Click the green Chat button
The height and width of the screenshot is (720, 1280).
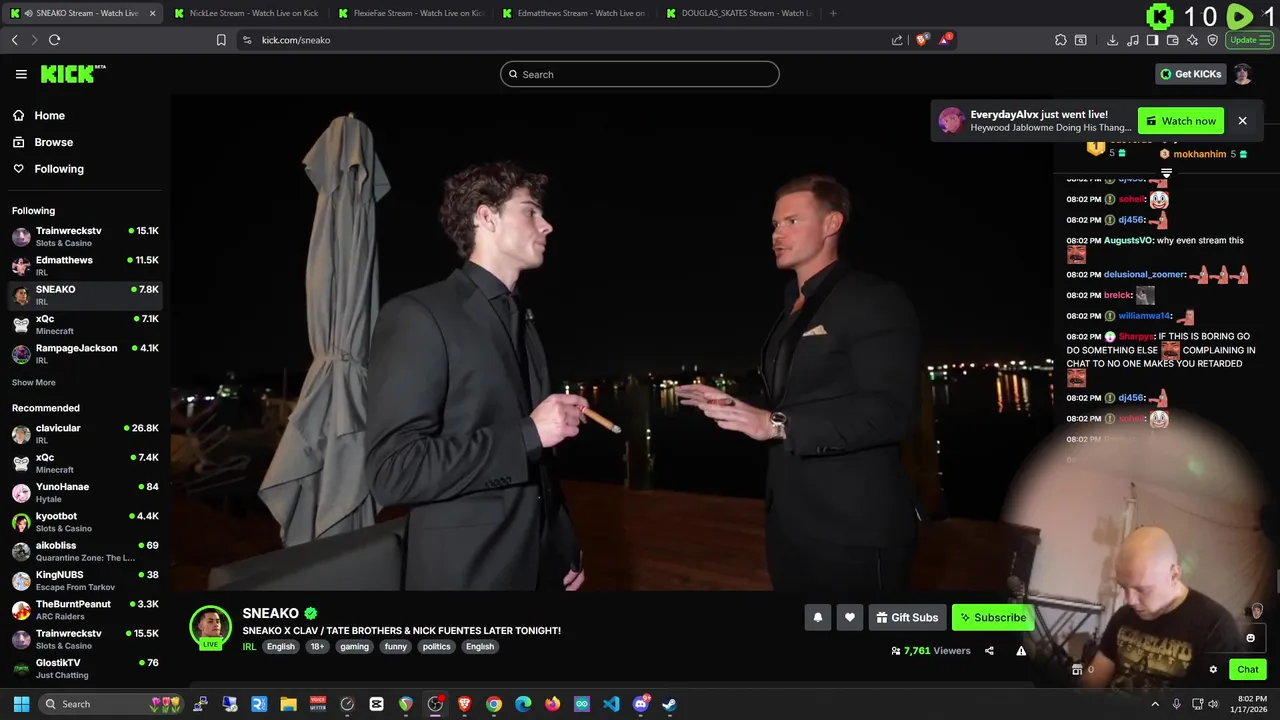click(1247, 669)
